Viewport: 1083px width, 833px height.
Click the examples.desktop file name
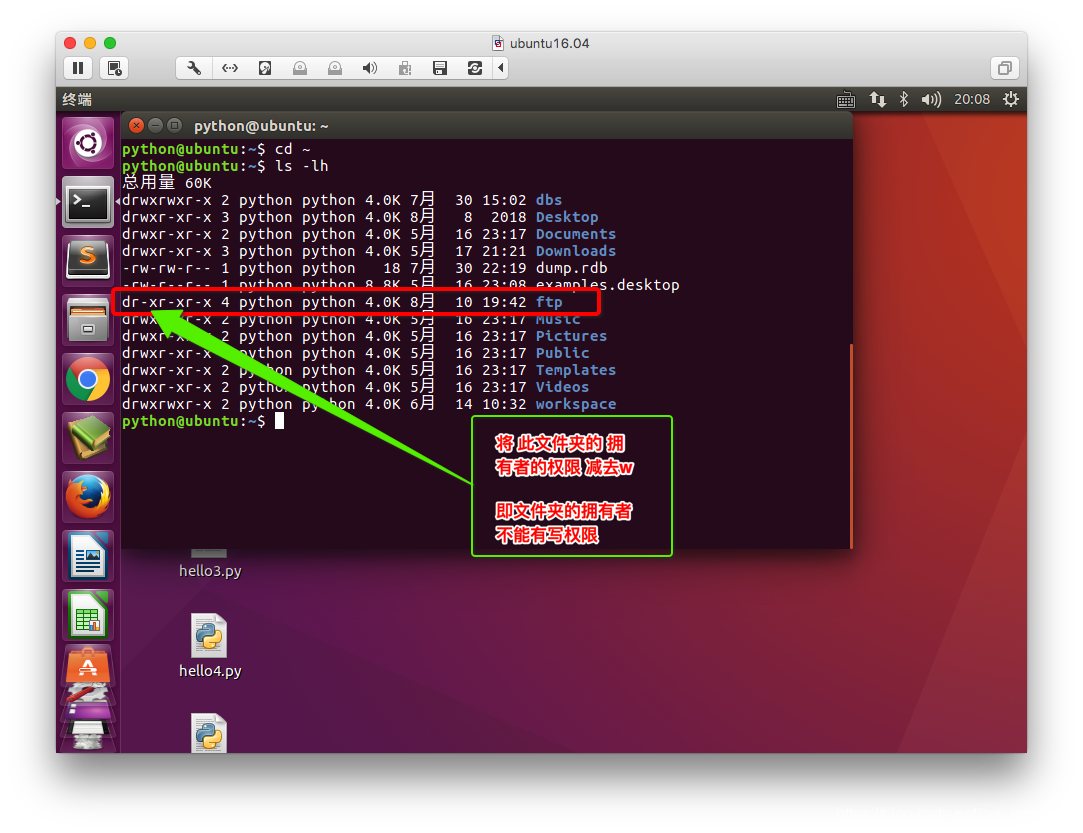pyautogui.click(x=608, y=285)
